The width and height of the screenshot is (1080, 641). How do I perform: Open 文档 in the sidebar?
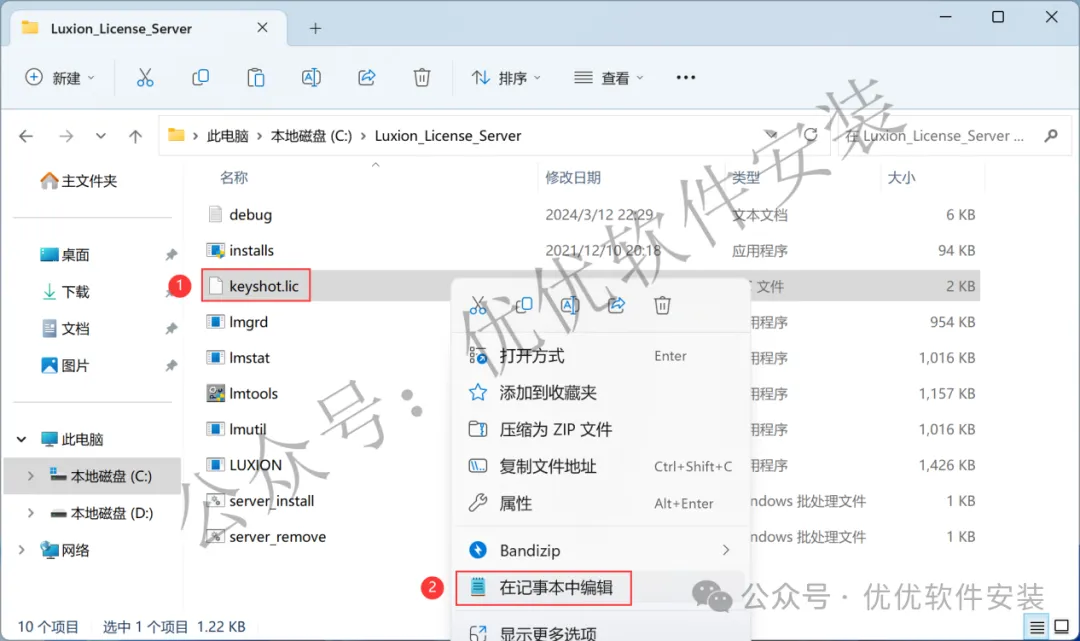[x=65, y=329]
